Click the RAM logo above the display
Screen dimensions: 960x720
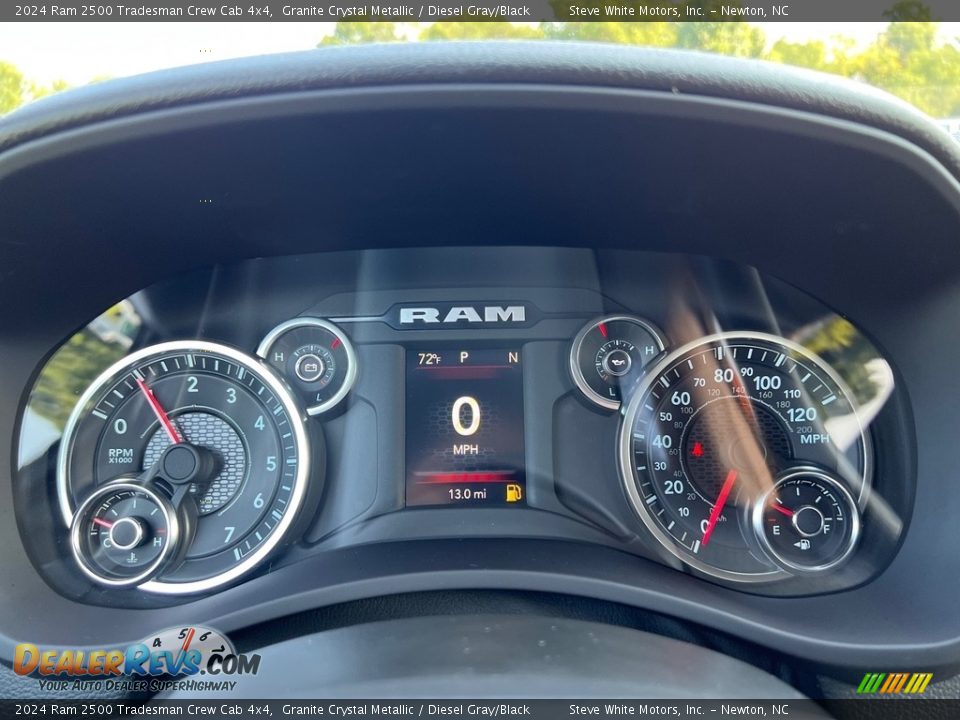[x=462, y=314]
